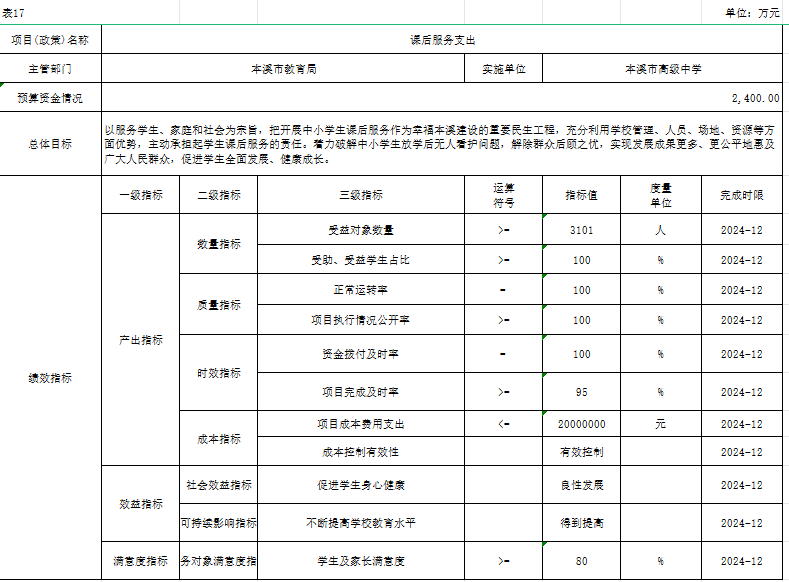Click the 促进学生身心健康 cell

point(361,485)
